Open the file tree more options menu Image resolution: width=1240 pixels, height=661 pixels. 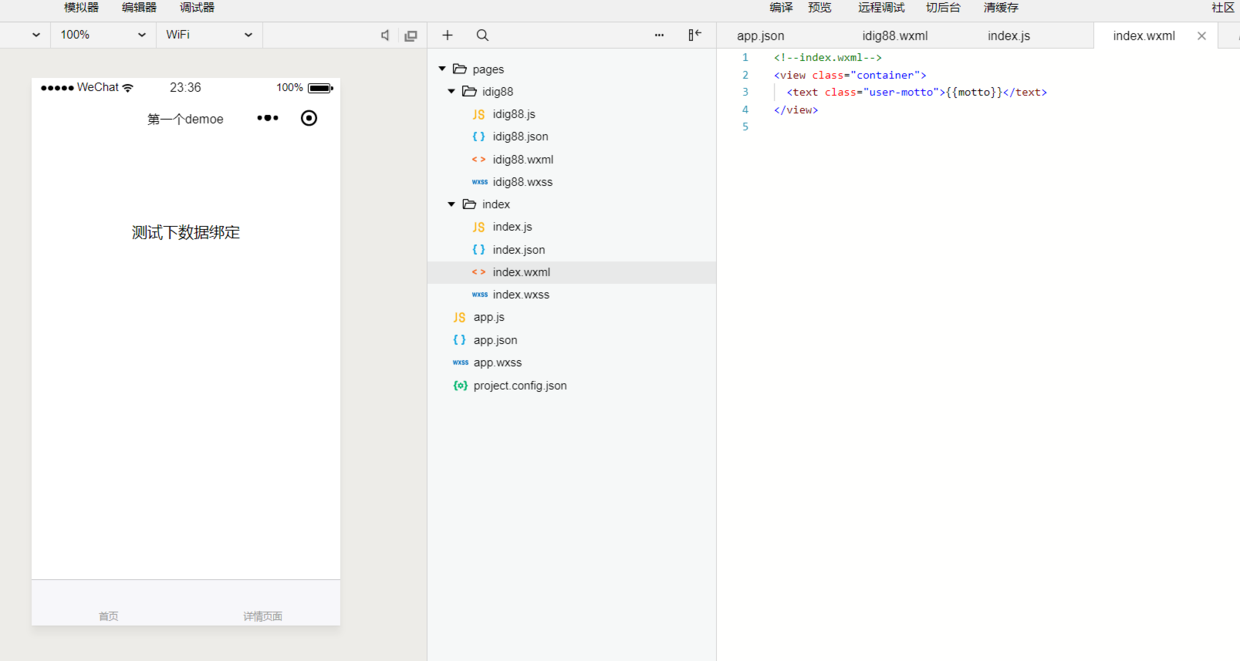tap(659, 35)
